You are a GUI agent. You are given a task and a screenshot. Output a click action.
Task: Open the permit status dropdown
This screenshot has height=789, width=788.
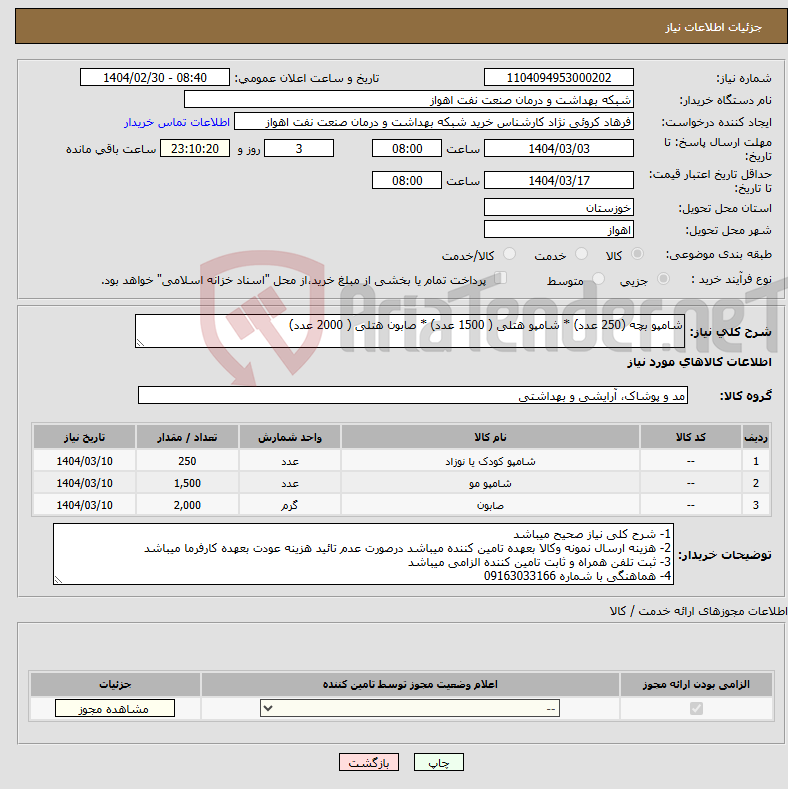[410, 708]
